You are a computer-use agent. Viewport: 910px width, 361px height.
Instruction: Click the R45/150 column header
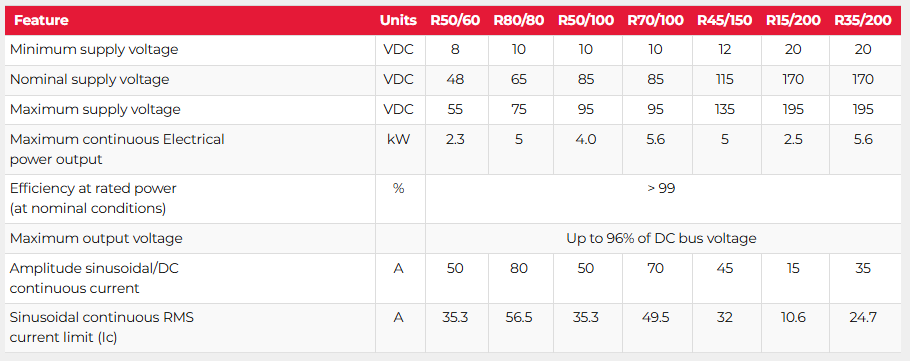(x=724, y=21)
